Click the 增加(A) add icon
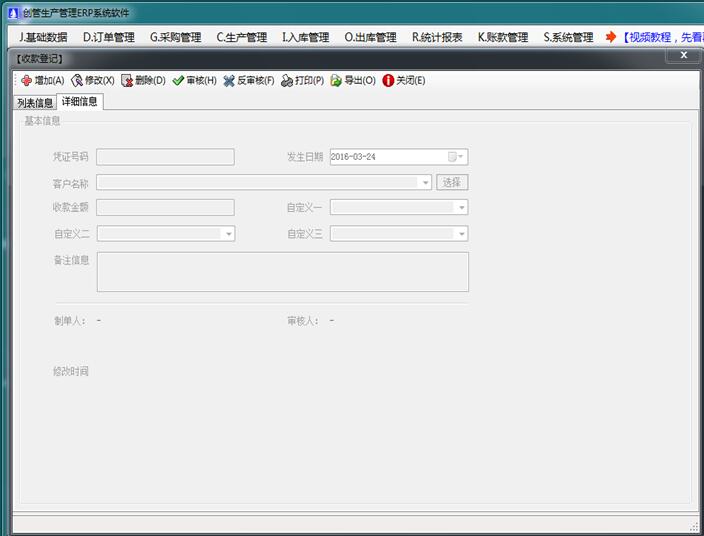Image resolution: width=704 pixels, height=536 pixels. click(25, 80)
